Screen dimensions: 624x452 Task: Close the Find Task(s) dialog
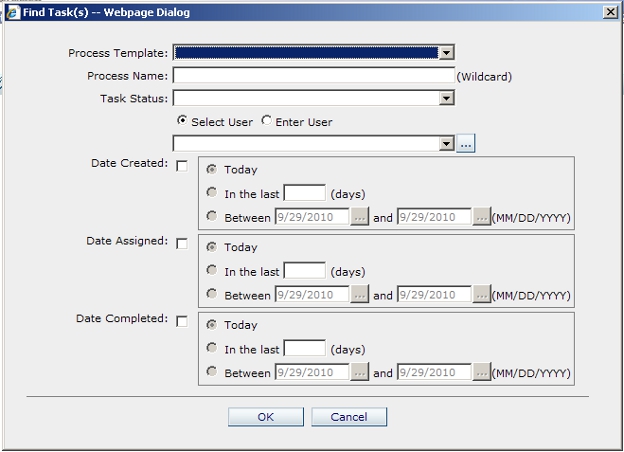[x=610, y=12]
